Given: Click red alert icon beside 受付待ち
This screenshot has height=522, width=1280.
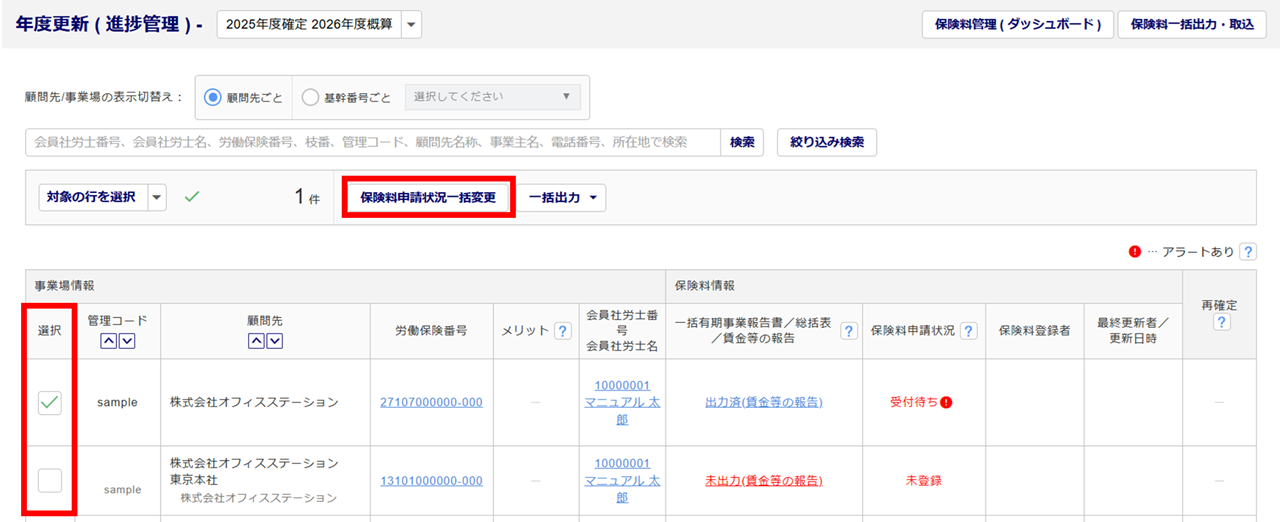Looking at the screenshot, I should click(946, 402).
